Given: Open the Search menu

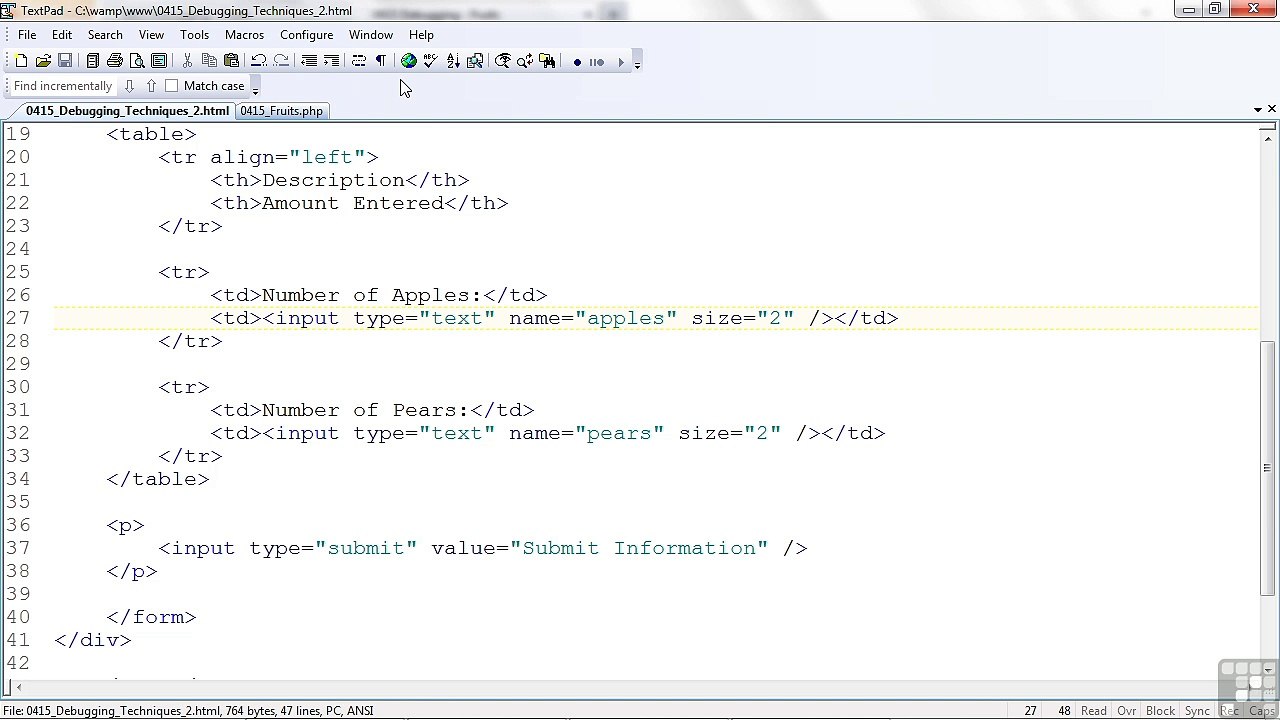Looking at the screenshot, I should 105,34.
